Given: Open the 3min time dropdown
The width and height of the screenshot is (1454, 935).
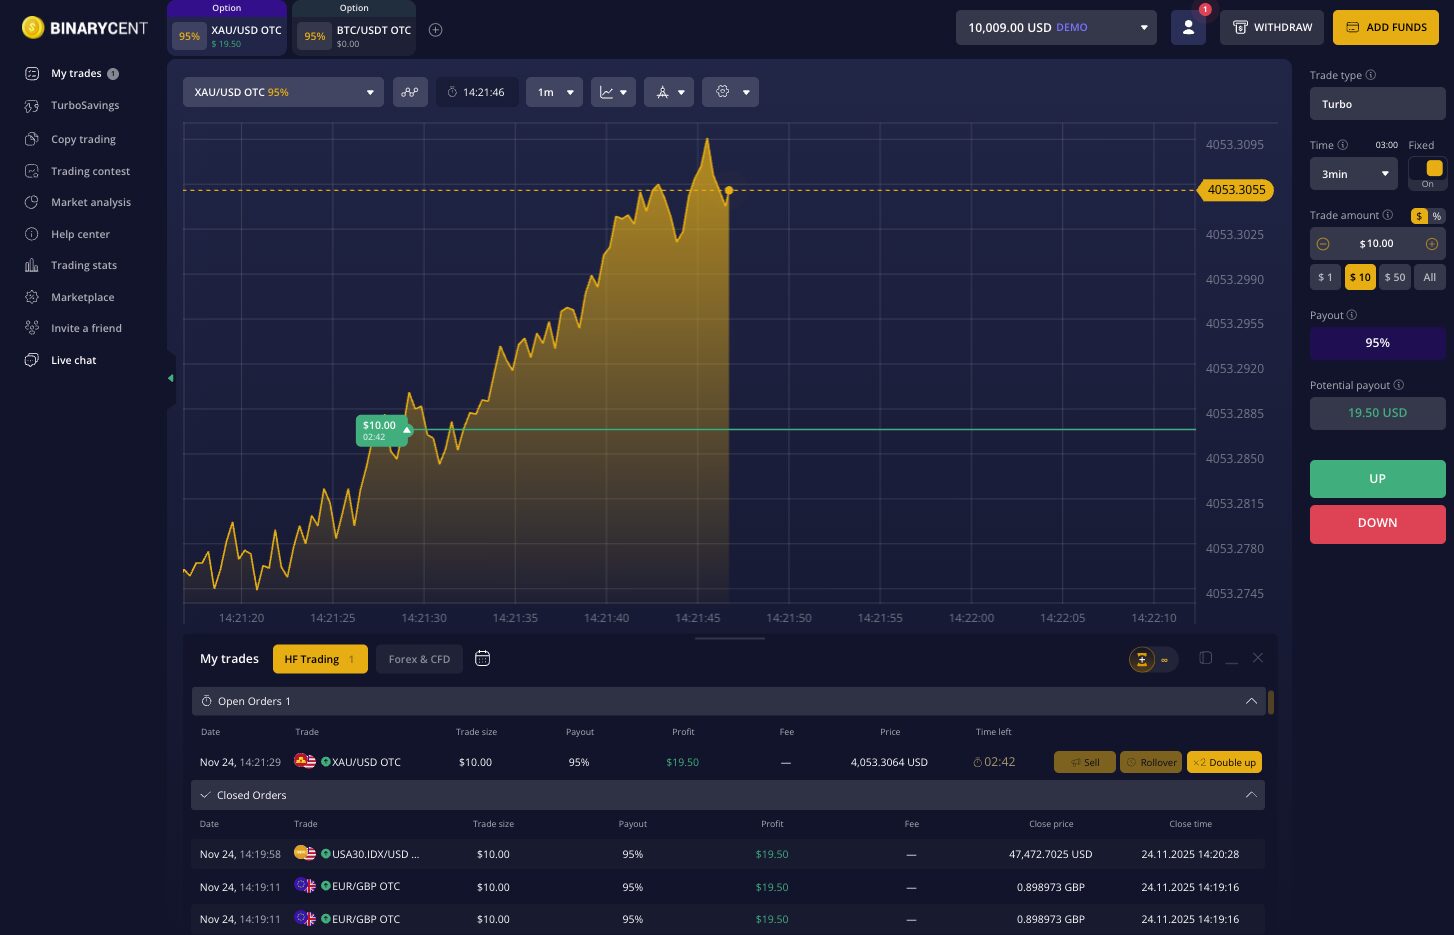Looking at the screenshot, I should point(1353,173).
